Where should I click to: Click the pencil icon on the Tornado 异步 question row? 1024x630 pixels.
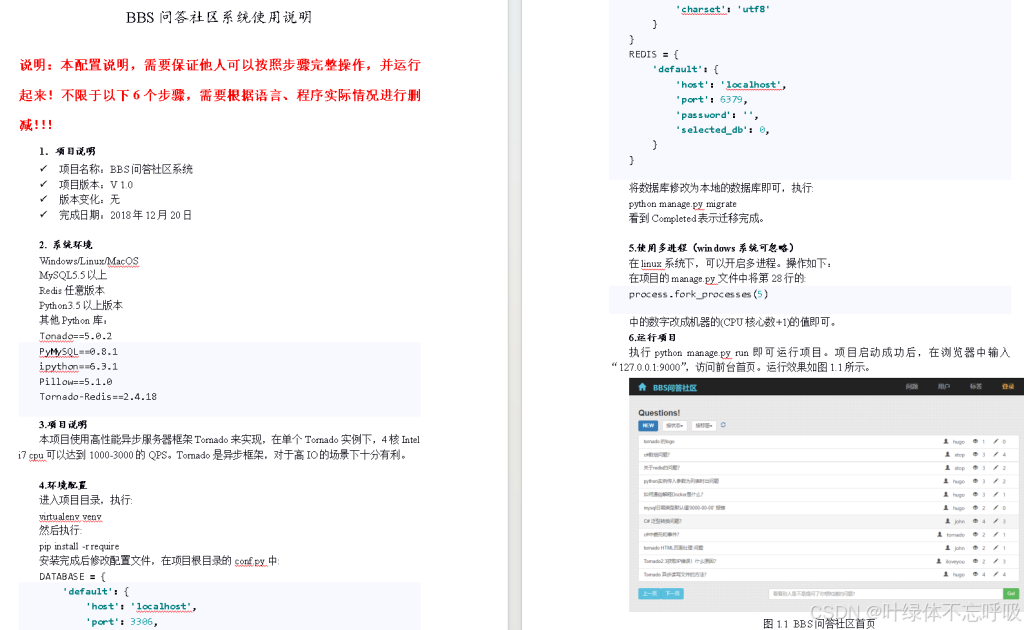coord(994,574)
